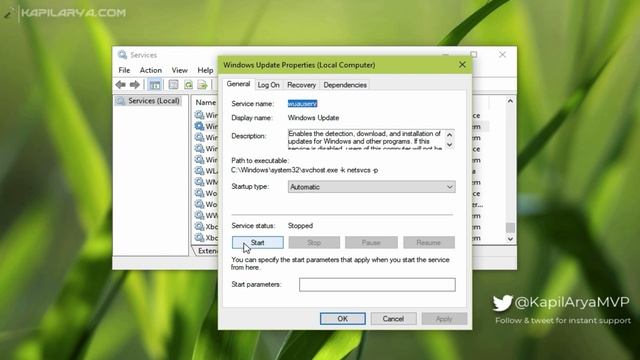This screenshot has height=360, width=640.
Task: Select the last Xbc service row
Action: 206,238
